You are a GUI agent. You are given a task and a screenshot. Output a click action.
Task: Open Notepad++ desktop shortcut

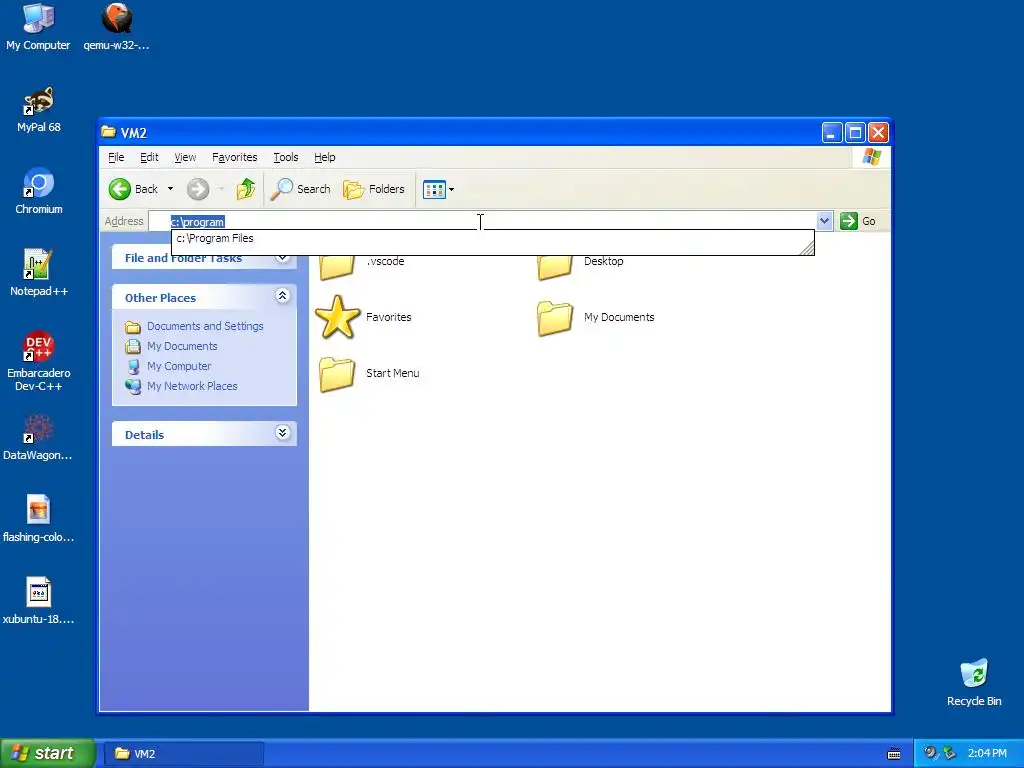tap(39, 273)
